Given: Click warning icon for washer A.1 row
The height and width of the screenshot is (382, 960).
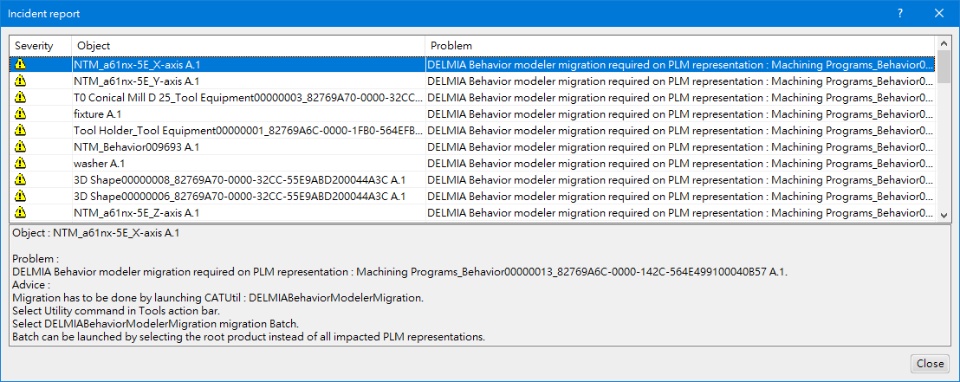Looking at the screenshot, I should (x=20, y=163).
